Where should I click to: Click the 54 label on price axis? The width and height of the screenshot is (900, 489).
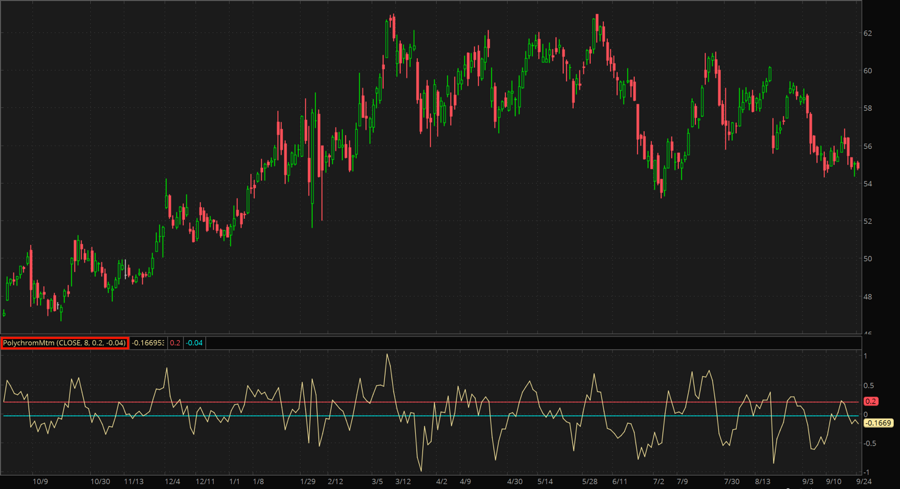click(x=868, y=184)
